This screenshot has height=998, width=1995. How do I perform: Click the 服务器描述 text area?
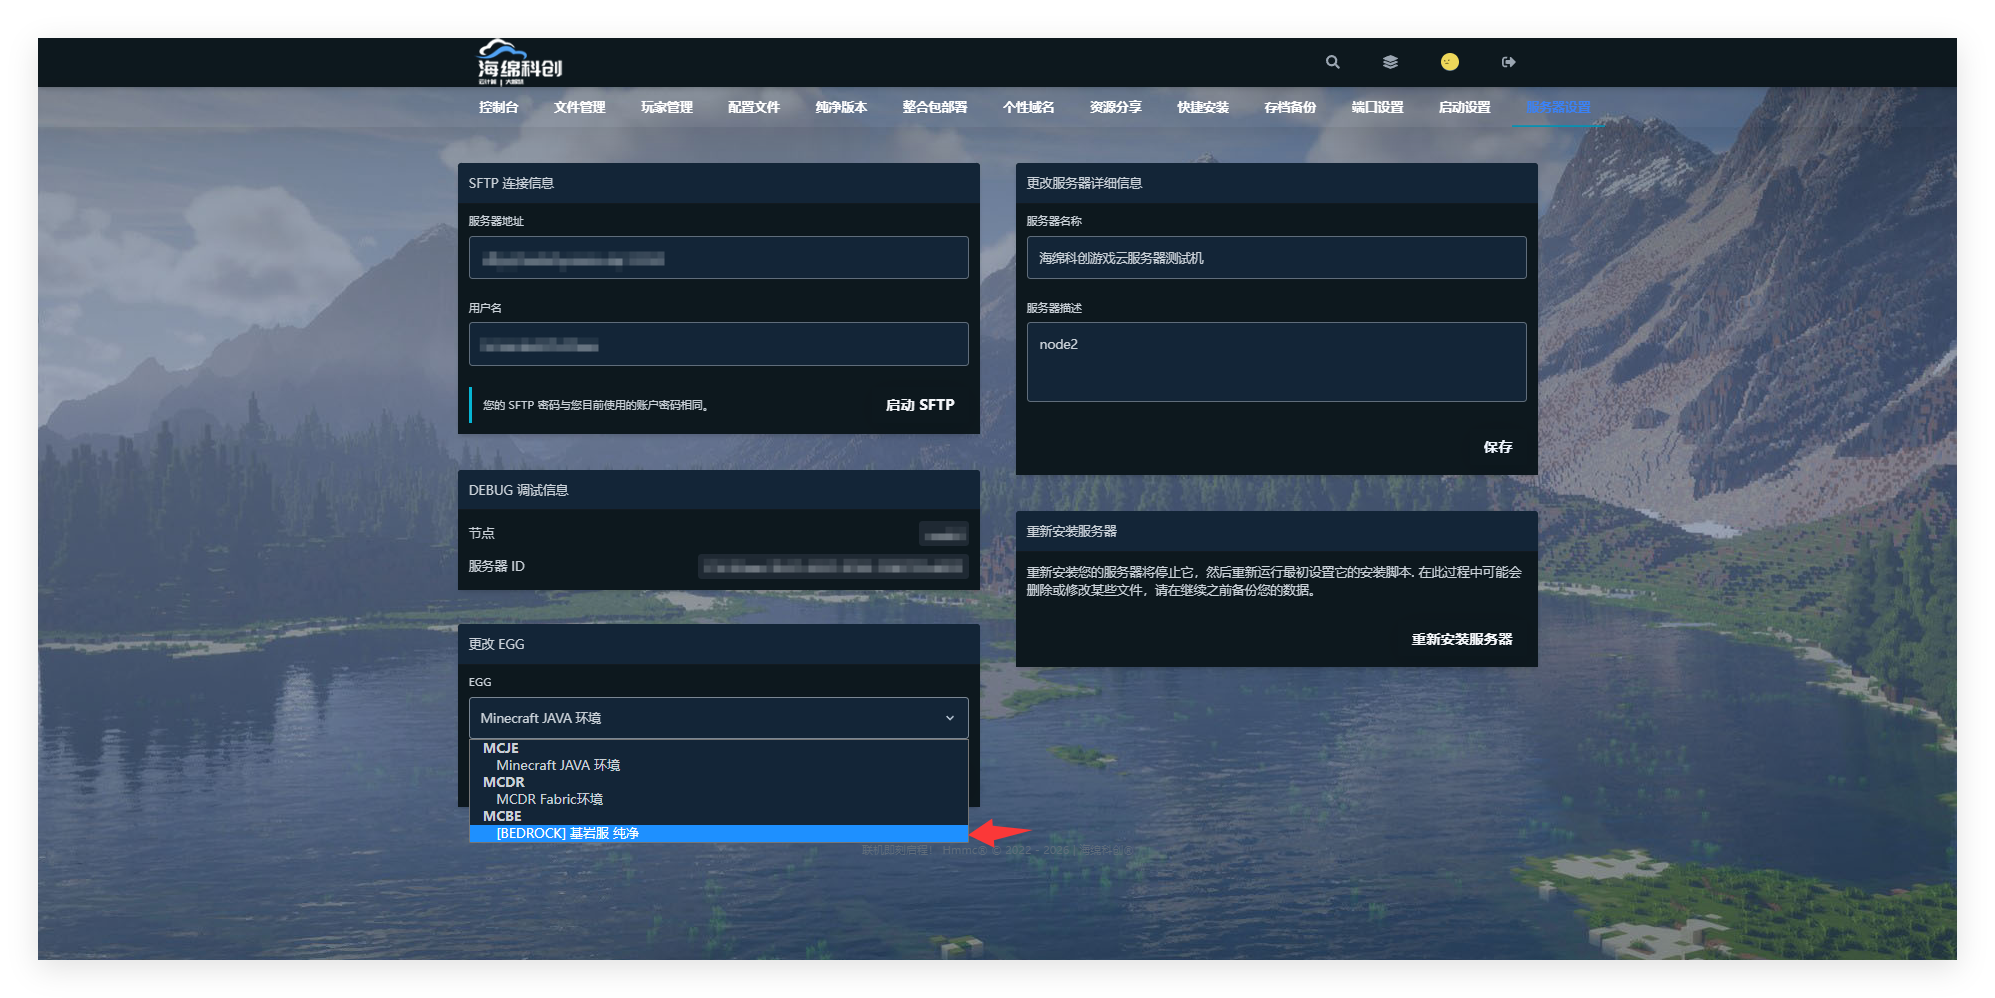click(x=1276, y=362)
